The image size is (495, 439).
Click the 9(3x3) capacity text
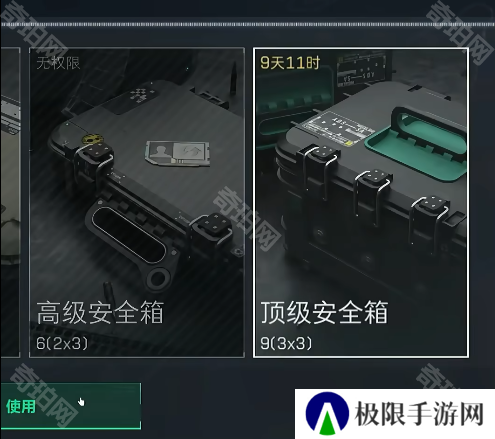(x=286, y=343)
